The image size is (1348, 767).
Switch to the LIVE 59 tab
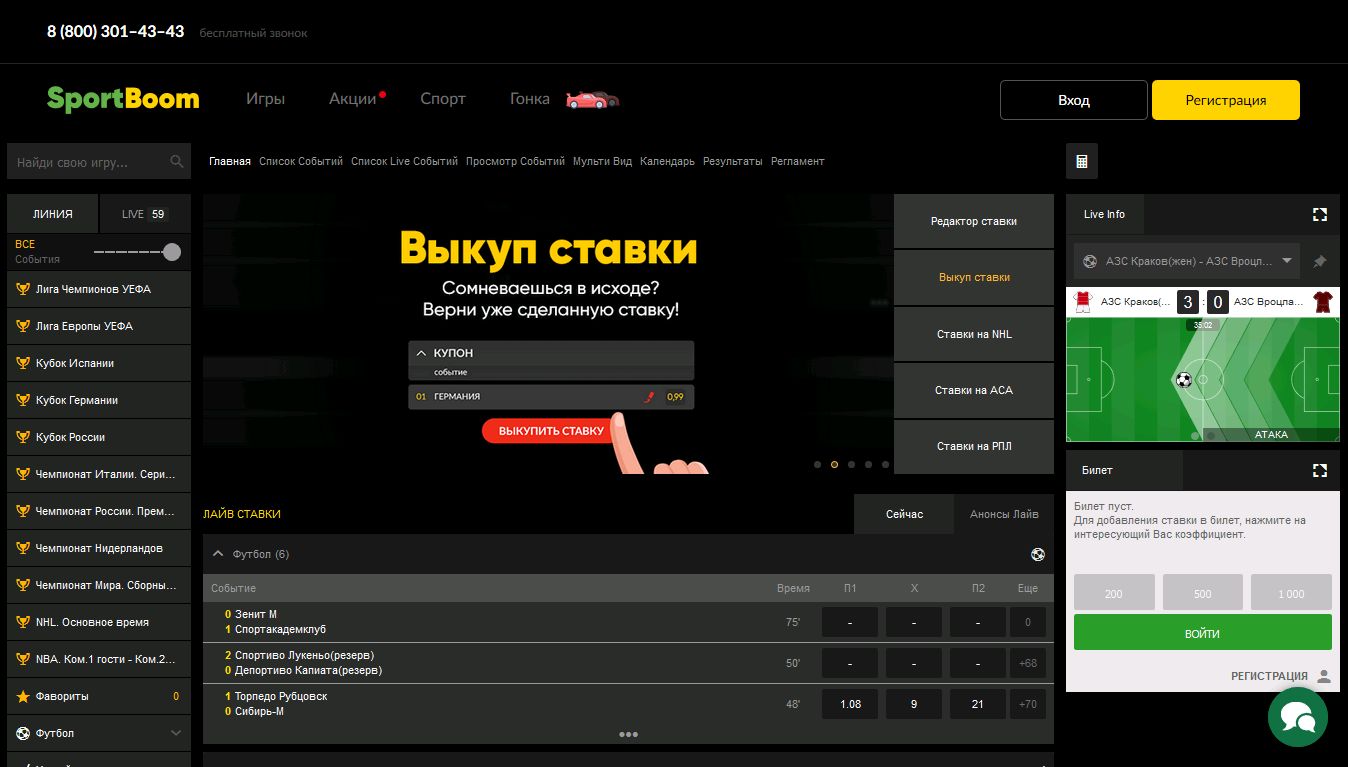click(x=145, y=214)
